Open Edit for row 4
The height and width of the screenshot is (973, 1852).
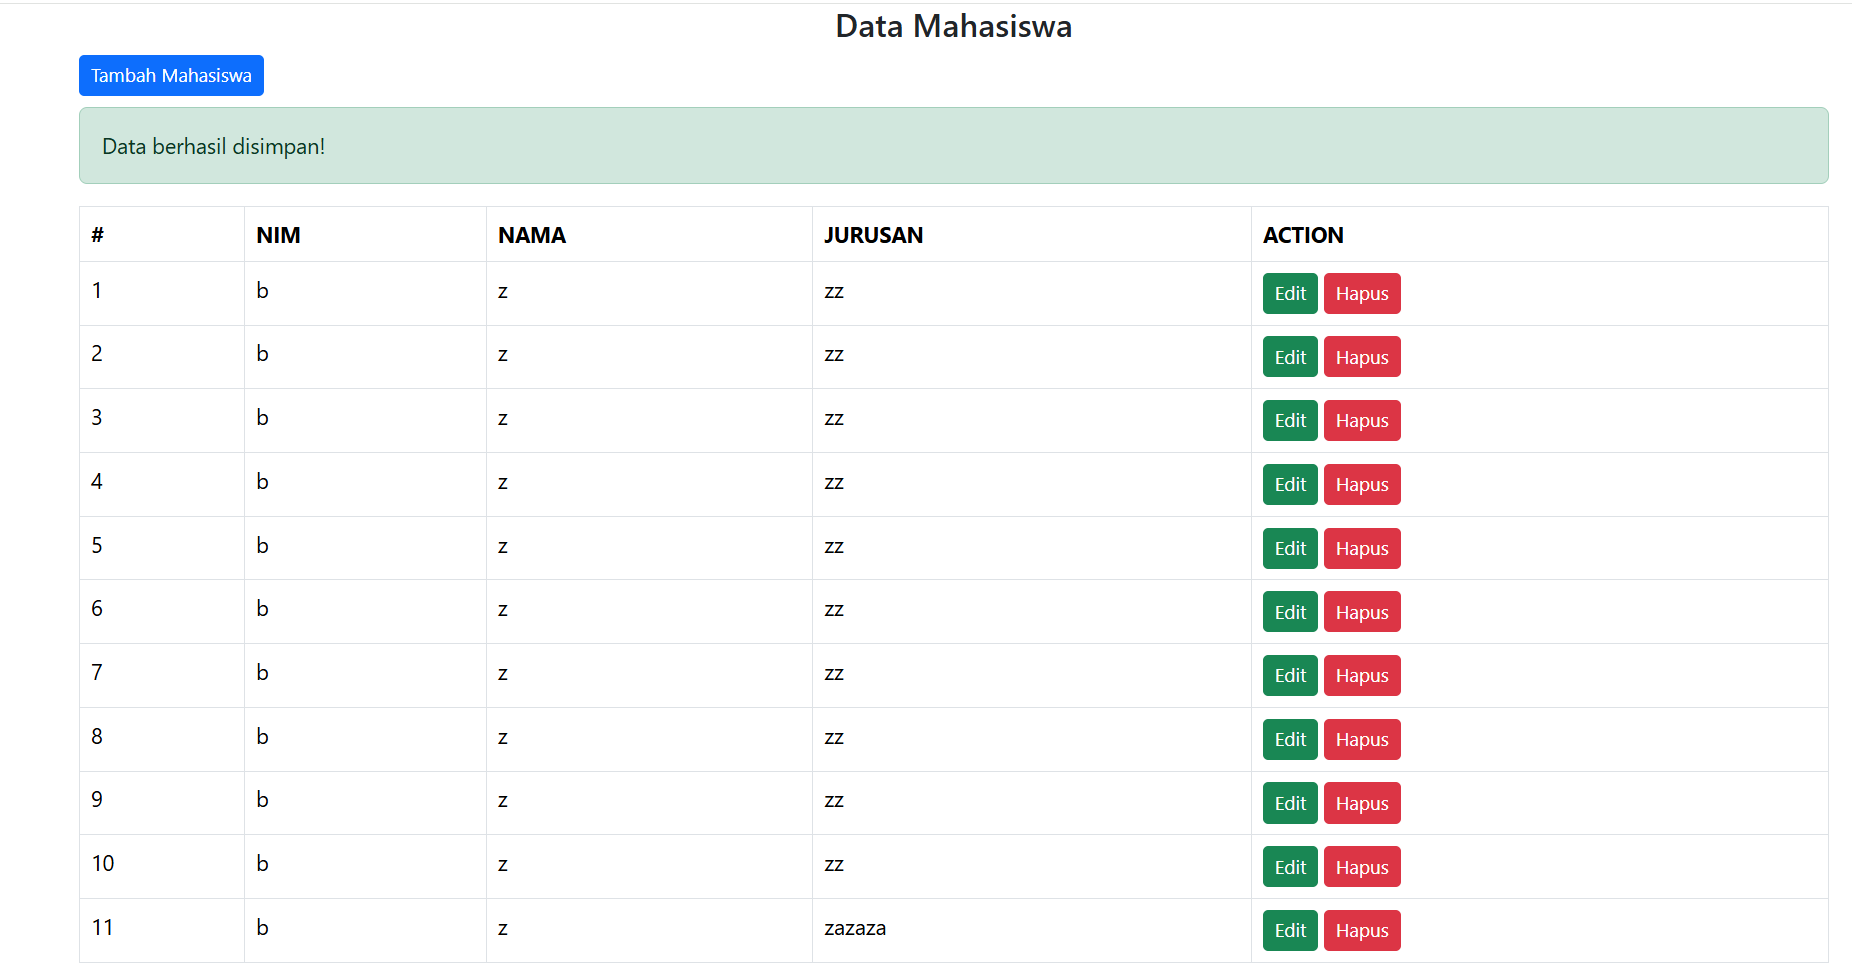(x=1289, y=485)
